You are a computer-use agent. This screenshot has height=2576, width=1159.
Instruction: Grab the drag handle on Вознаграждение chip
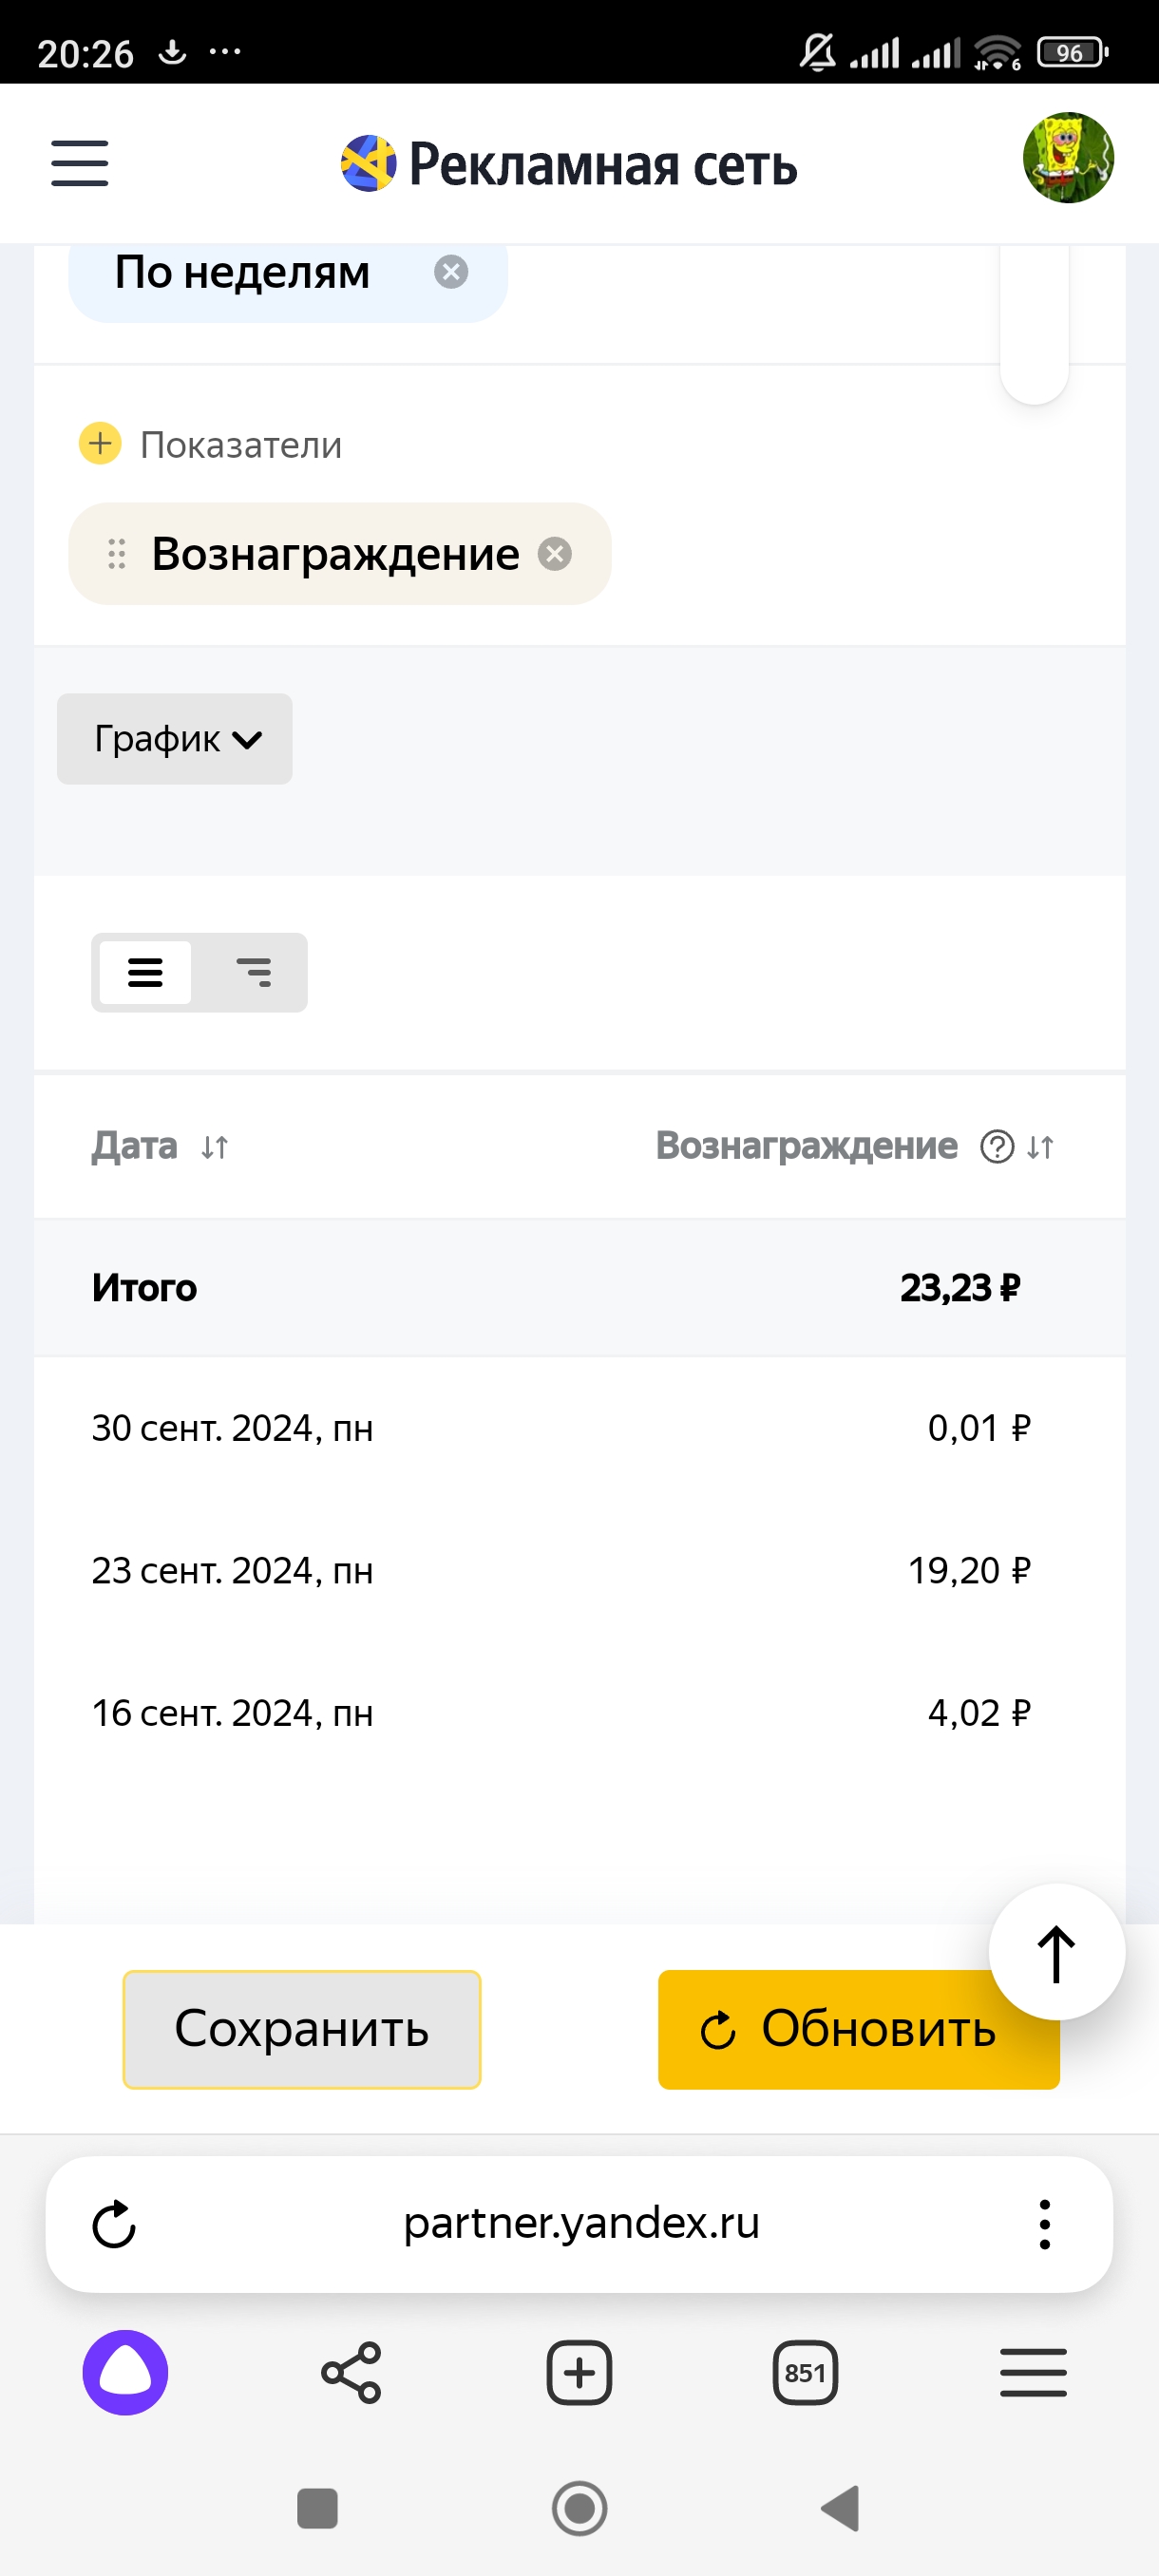(x=117, y=554)
